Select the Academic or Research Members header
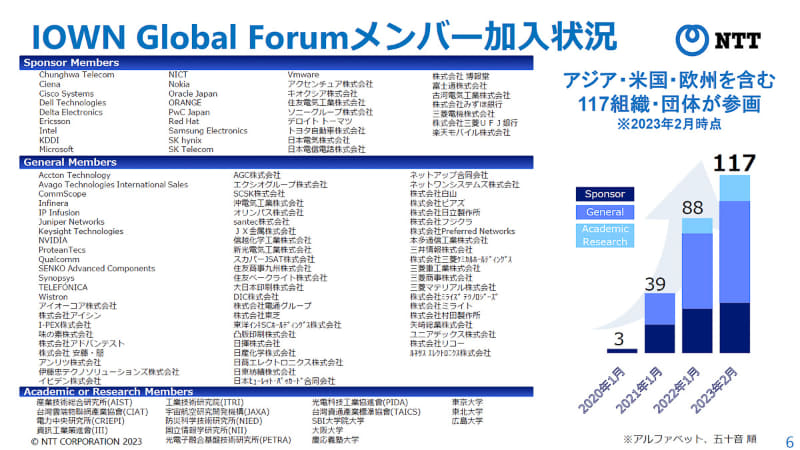Viewport: 800px width, 450px height. [276, 392]
